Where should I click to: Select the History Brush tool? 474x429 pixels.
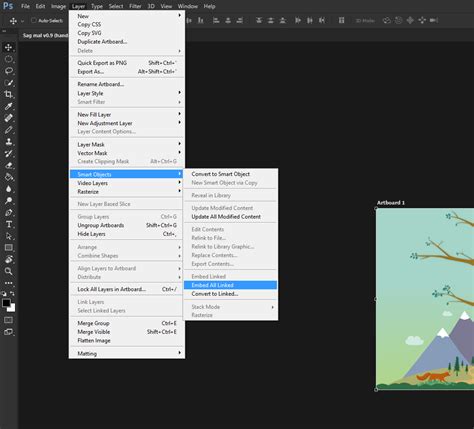click(x=9, y=153)
